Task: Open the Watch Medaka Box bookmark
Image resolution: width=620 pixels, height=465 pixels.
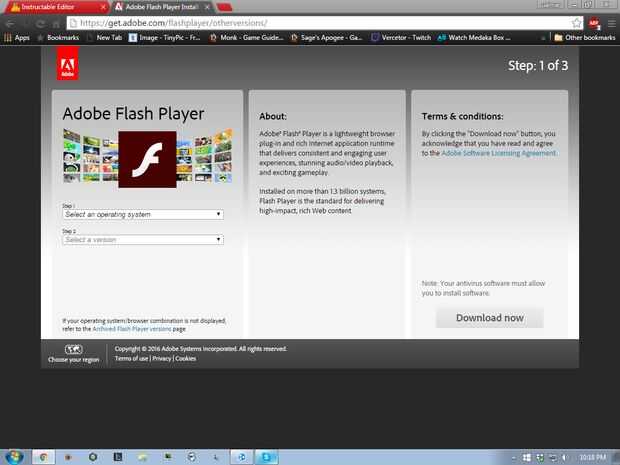Action: pos(474,38)
